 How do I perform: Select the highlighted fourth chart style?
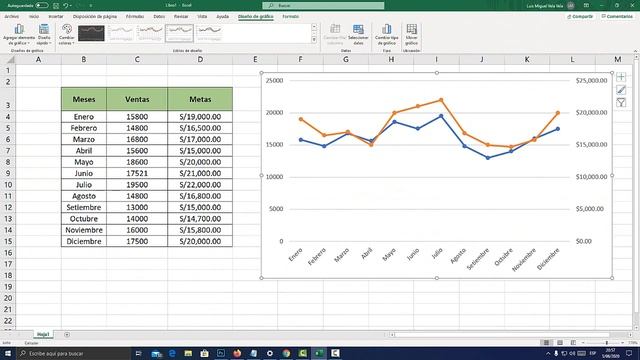179,33
